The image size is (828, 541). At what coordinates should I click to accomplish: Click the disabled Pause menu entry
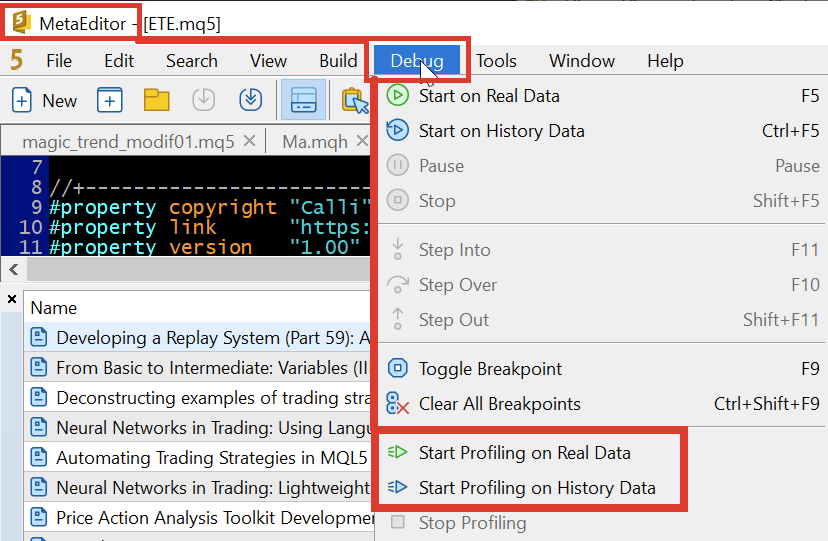(602, 166)
